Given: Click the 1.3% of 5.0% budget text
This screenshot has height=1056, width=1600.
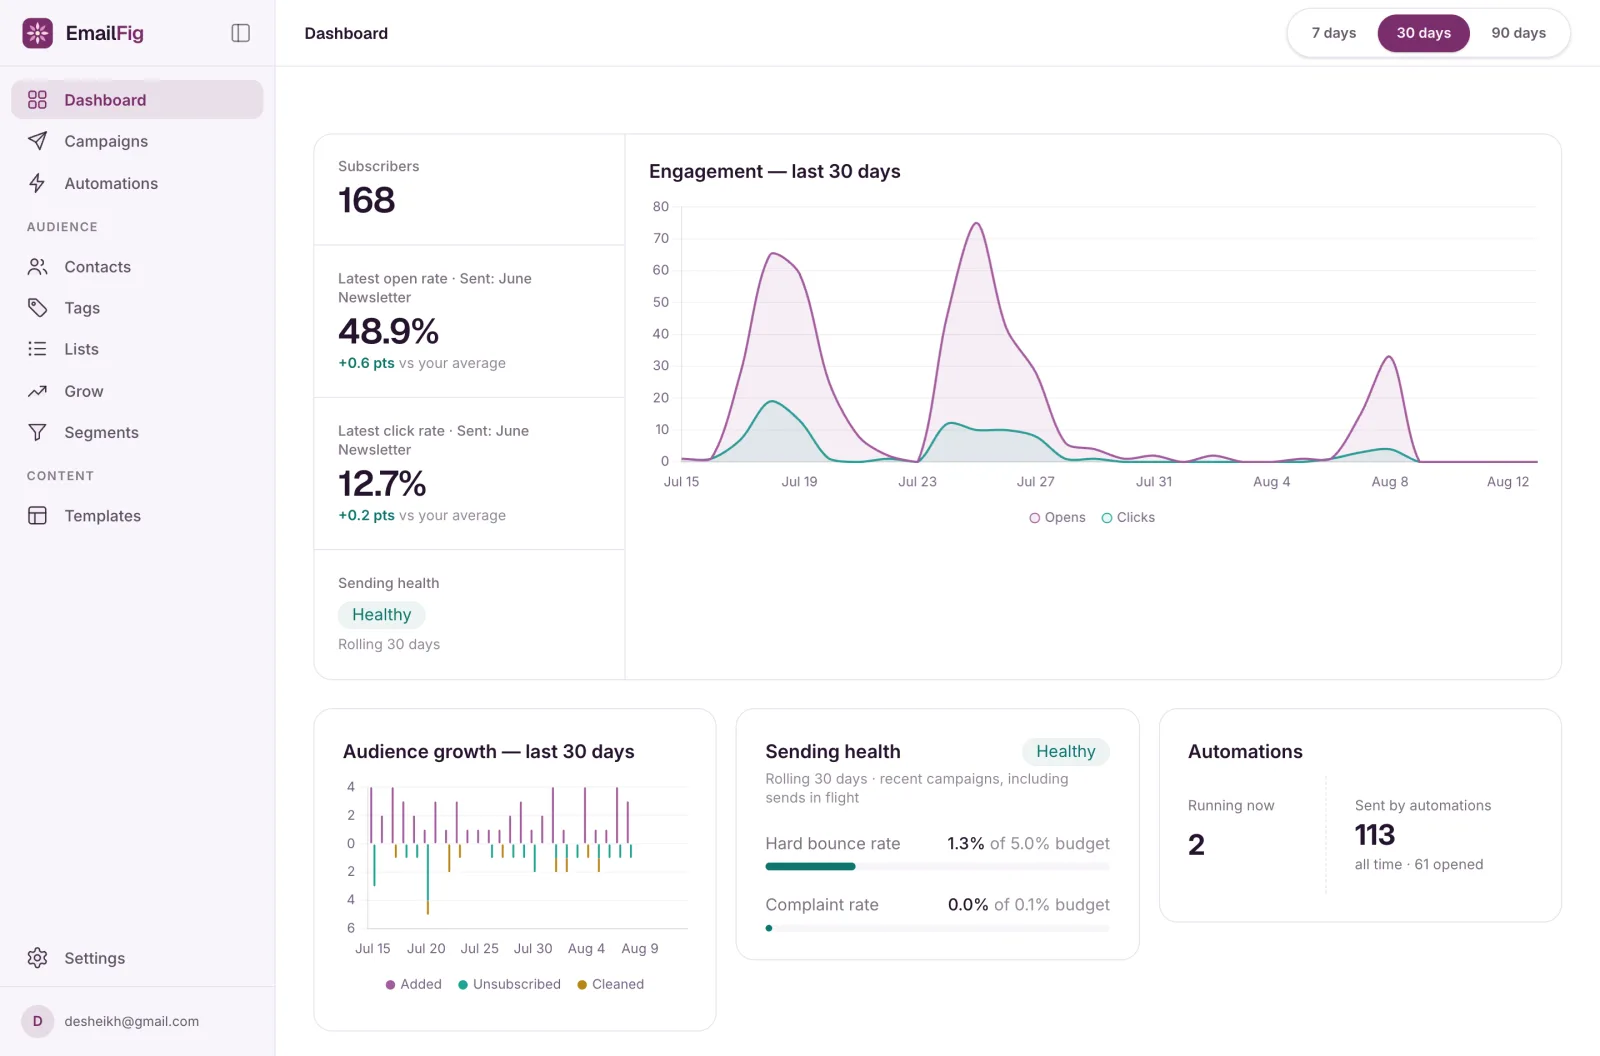Looking at the screenshot, I should point(1028,843).
